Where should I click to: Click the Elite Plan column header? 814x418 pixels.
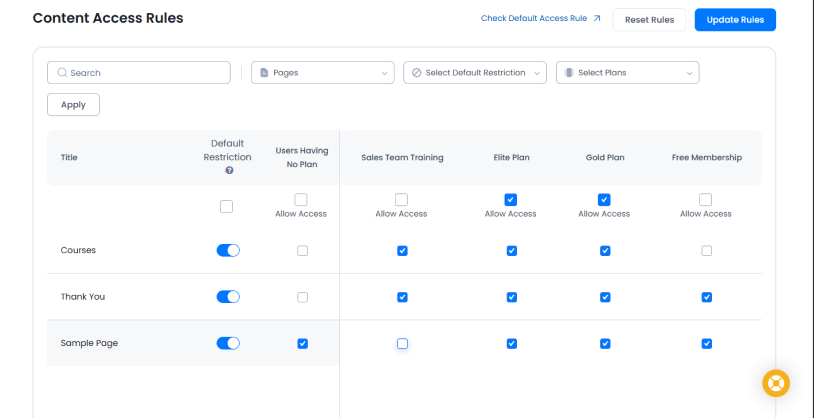tap(512, 157)
